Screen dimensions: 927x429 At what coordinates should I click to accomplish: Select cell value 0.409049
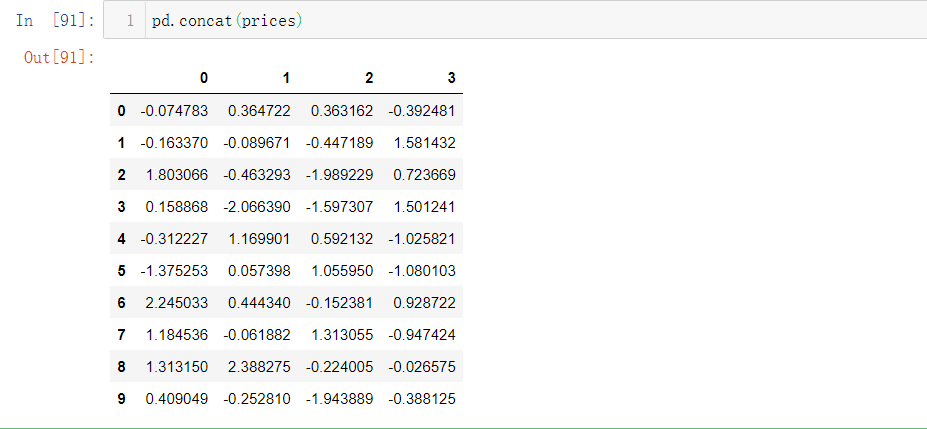point(177,399)
